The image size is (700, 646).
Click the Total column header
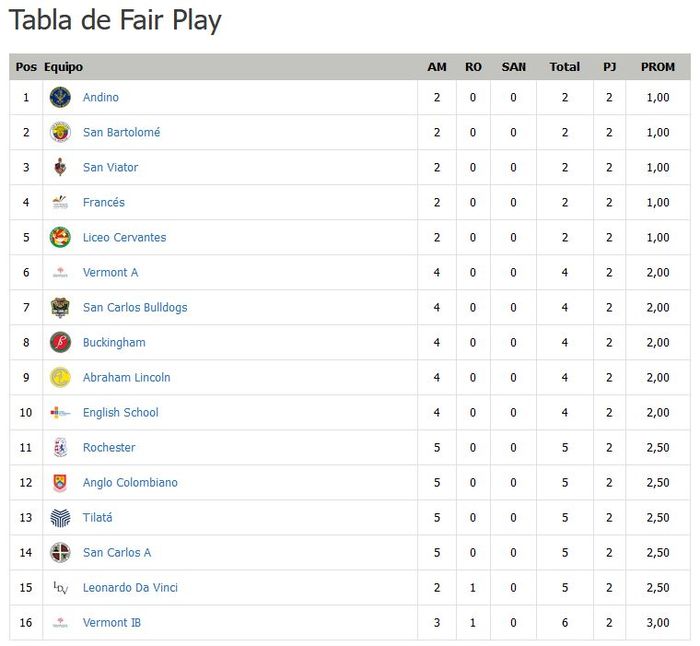(x=564, y=67)
